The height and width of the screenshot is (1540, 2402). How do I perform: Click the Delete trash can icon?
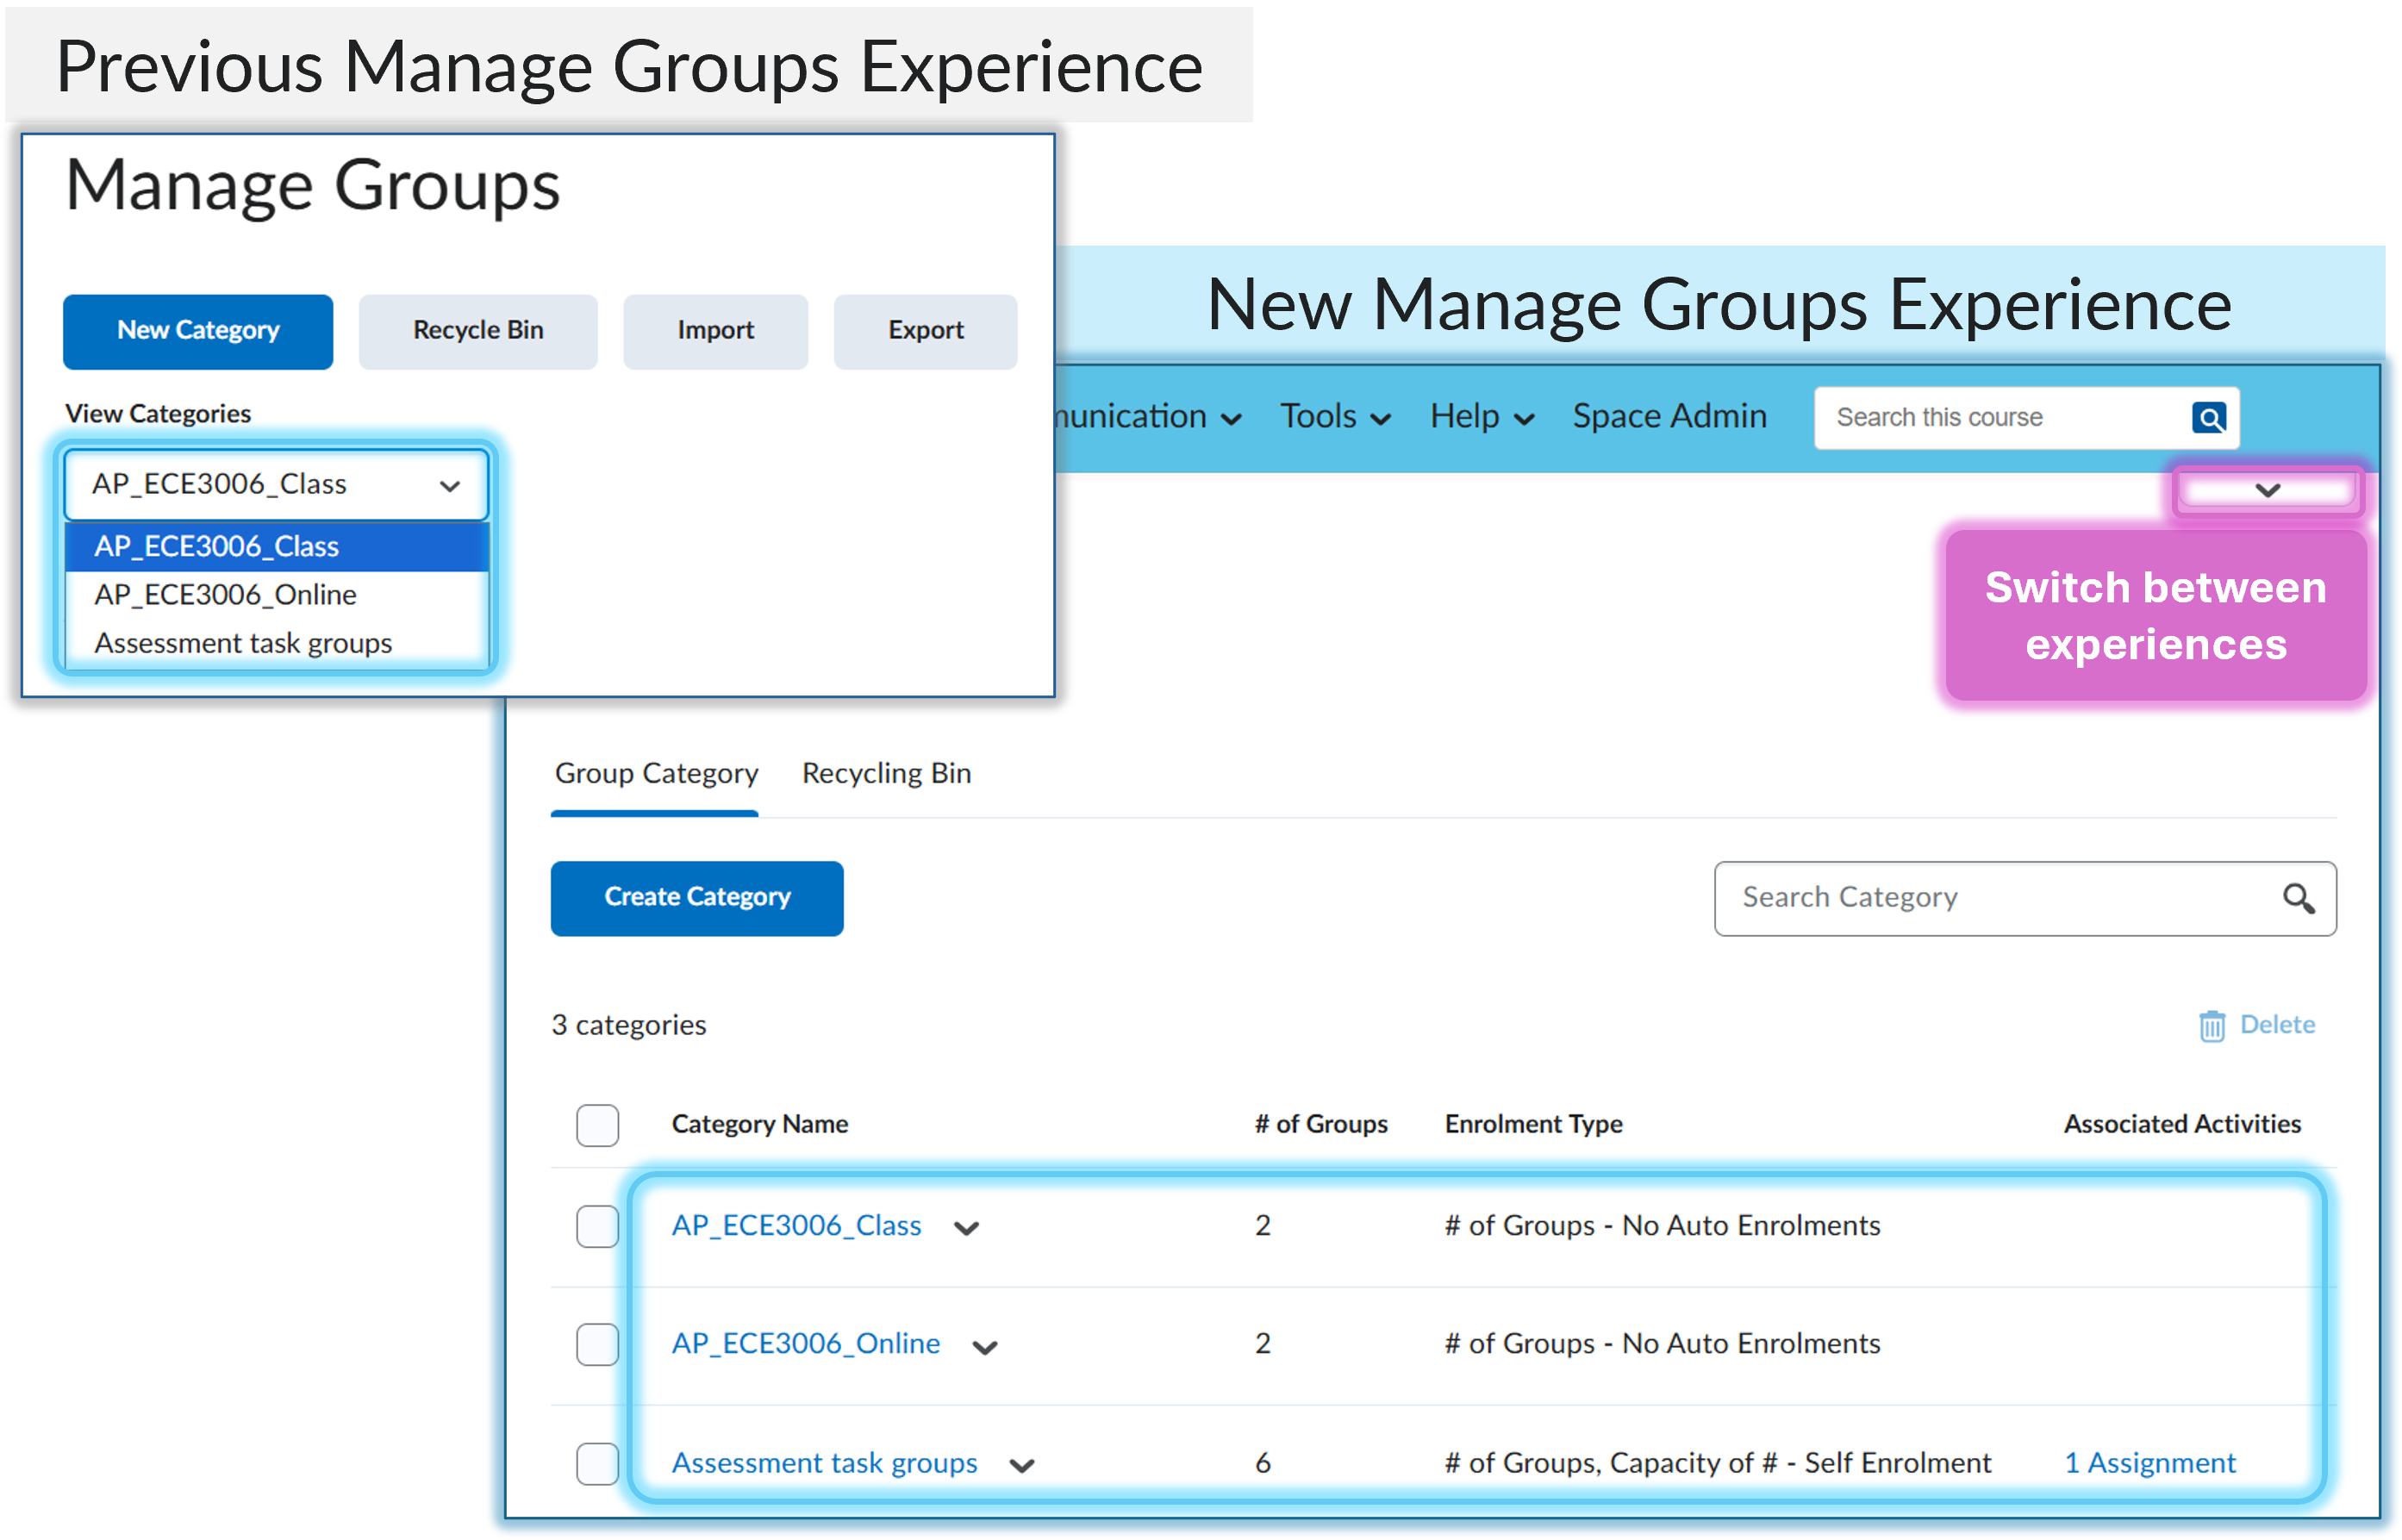(x=2211, y=1025)
